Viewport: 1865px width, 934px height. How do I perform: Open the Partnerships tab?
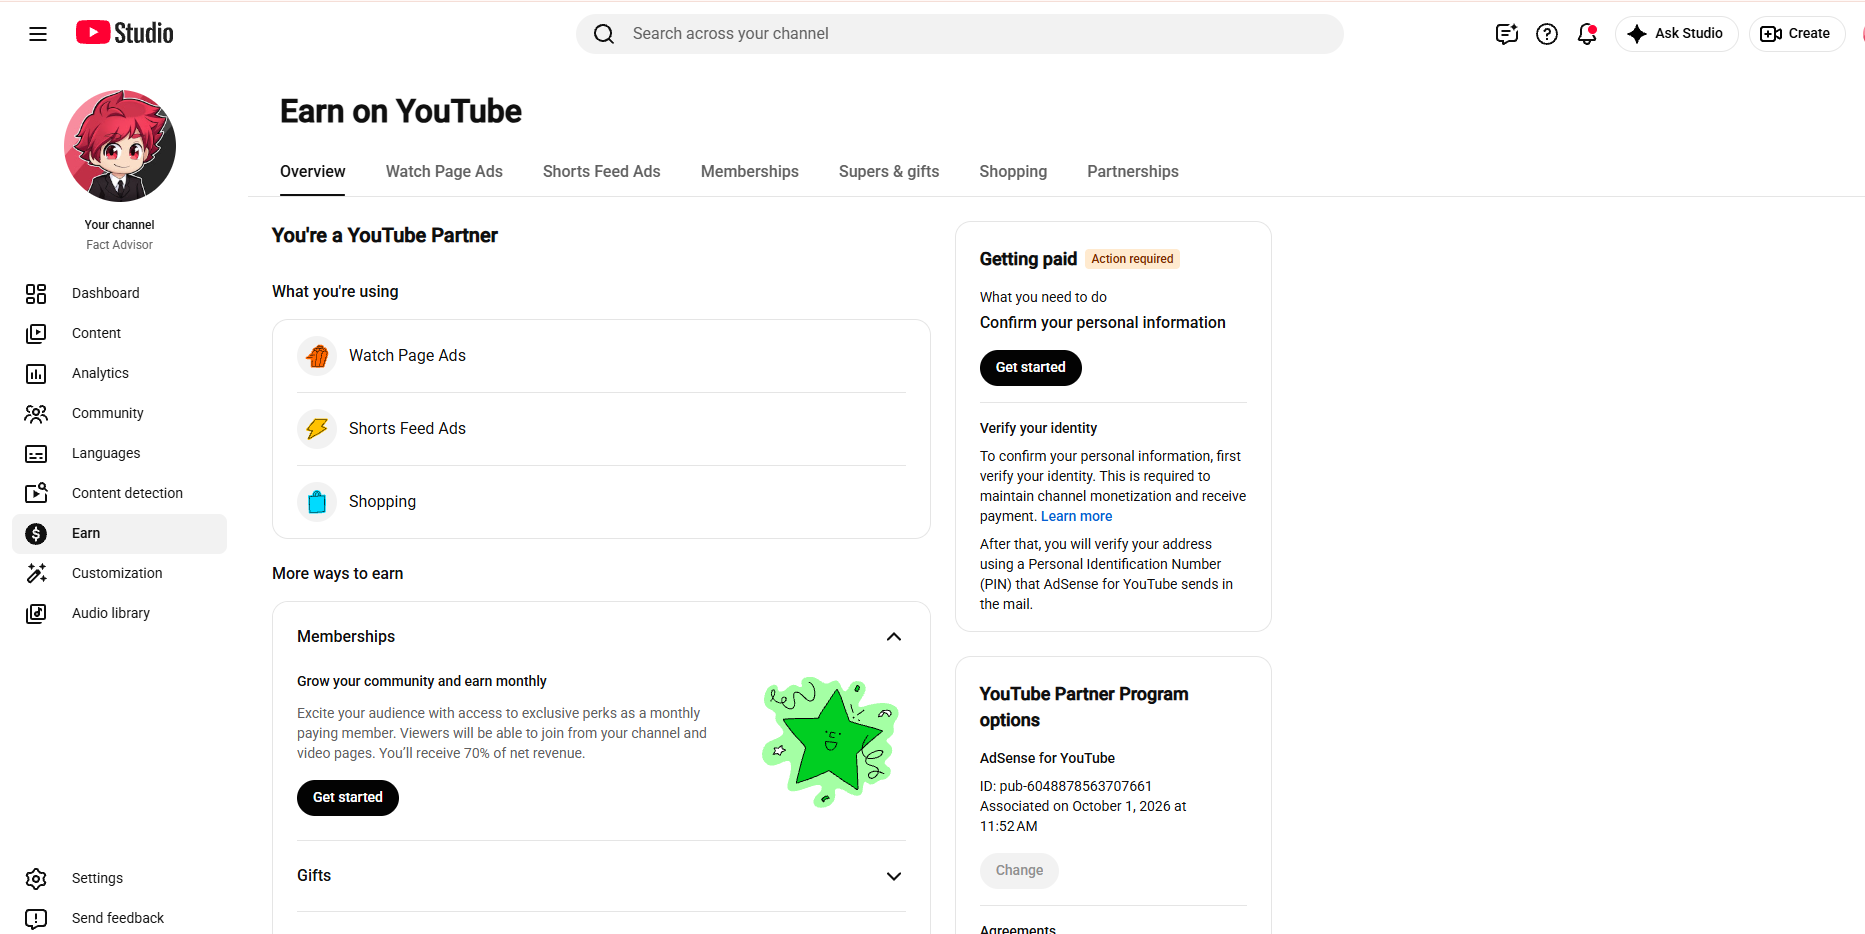(x=1133, y=172)
